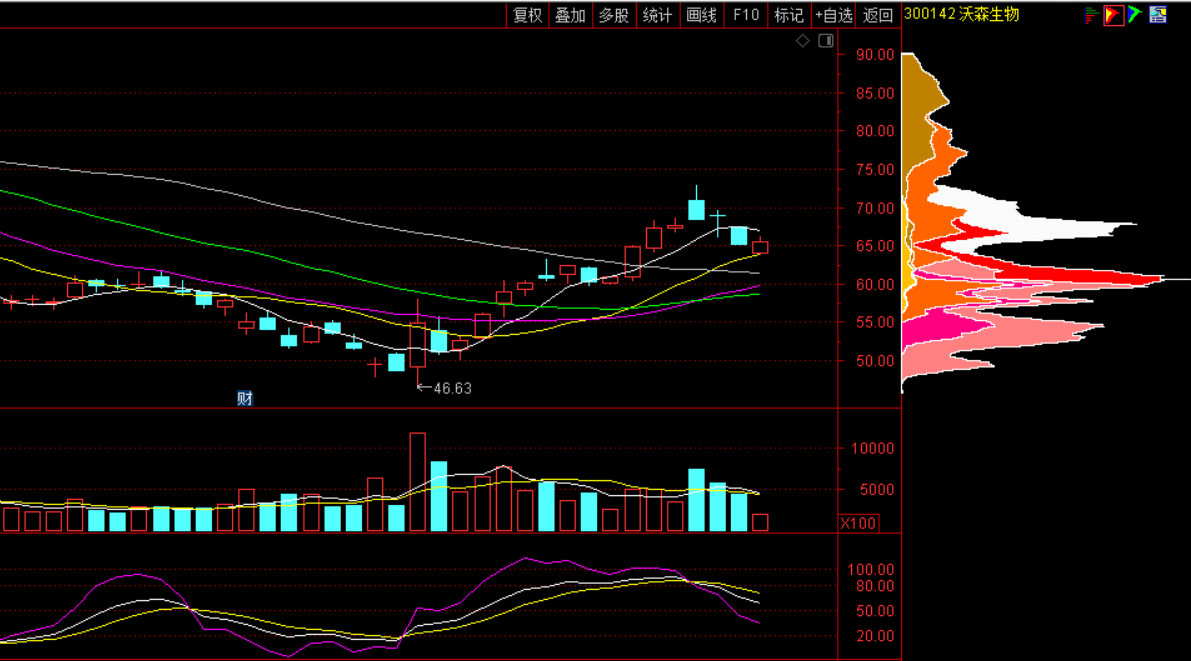Click the 46.63 lowest price label
Viewport: 1191px width, 661px height.
click(451, 388)
